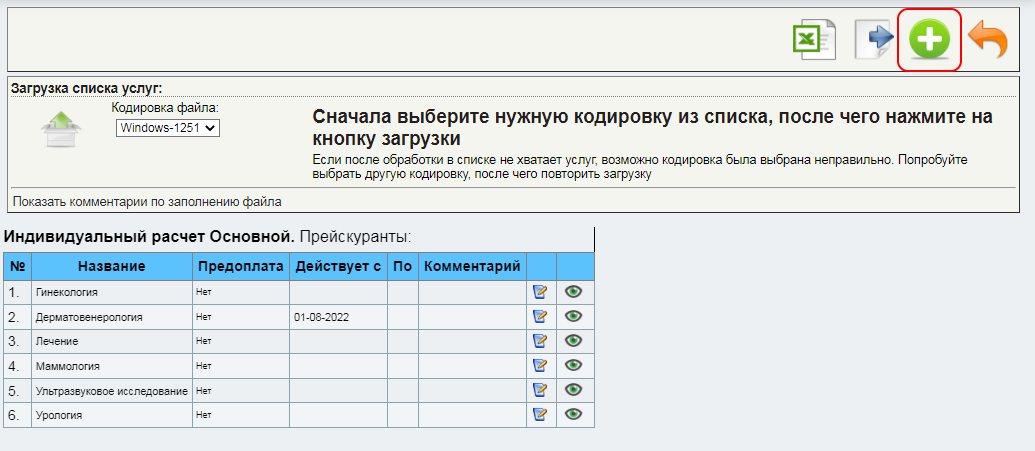Edit the Дерматовенерология price list

tap(541, 316)
